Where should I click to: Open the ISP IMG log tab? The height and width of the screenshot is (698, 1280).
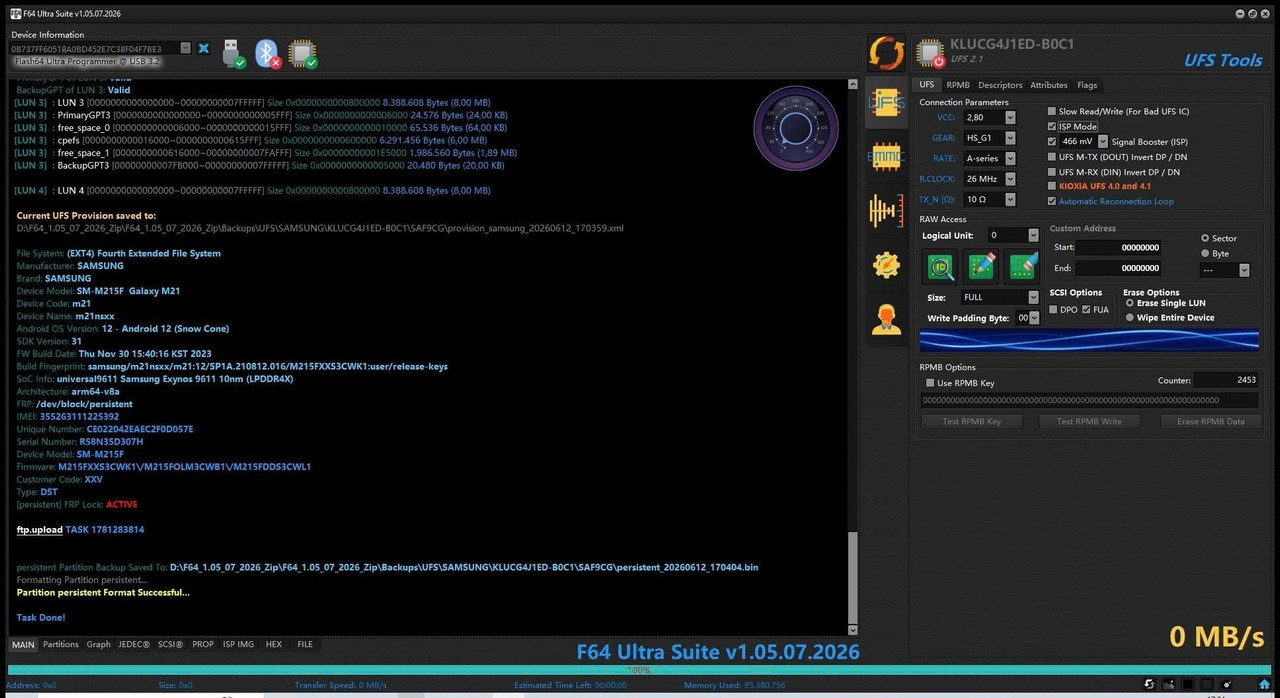[x=238, y=644]
